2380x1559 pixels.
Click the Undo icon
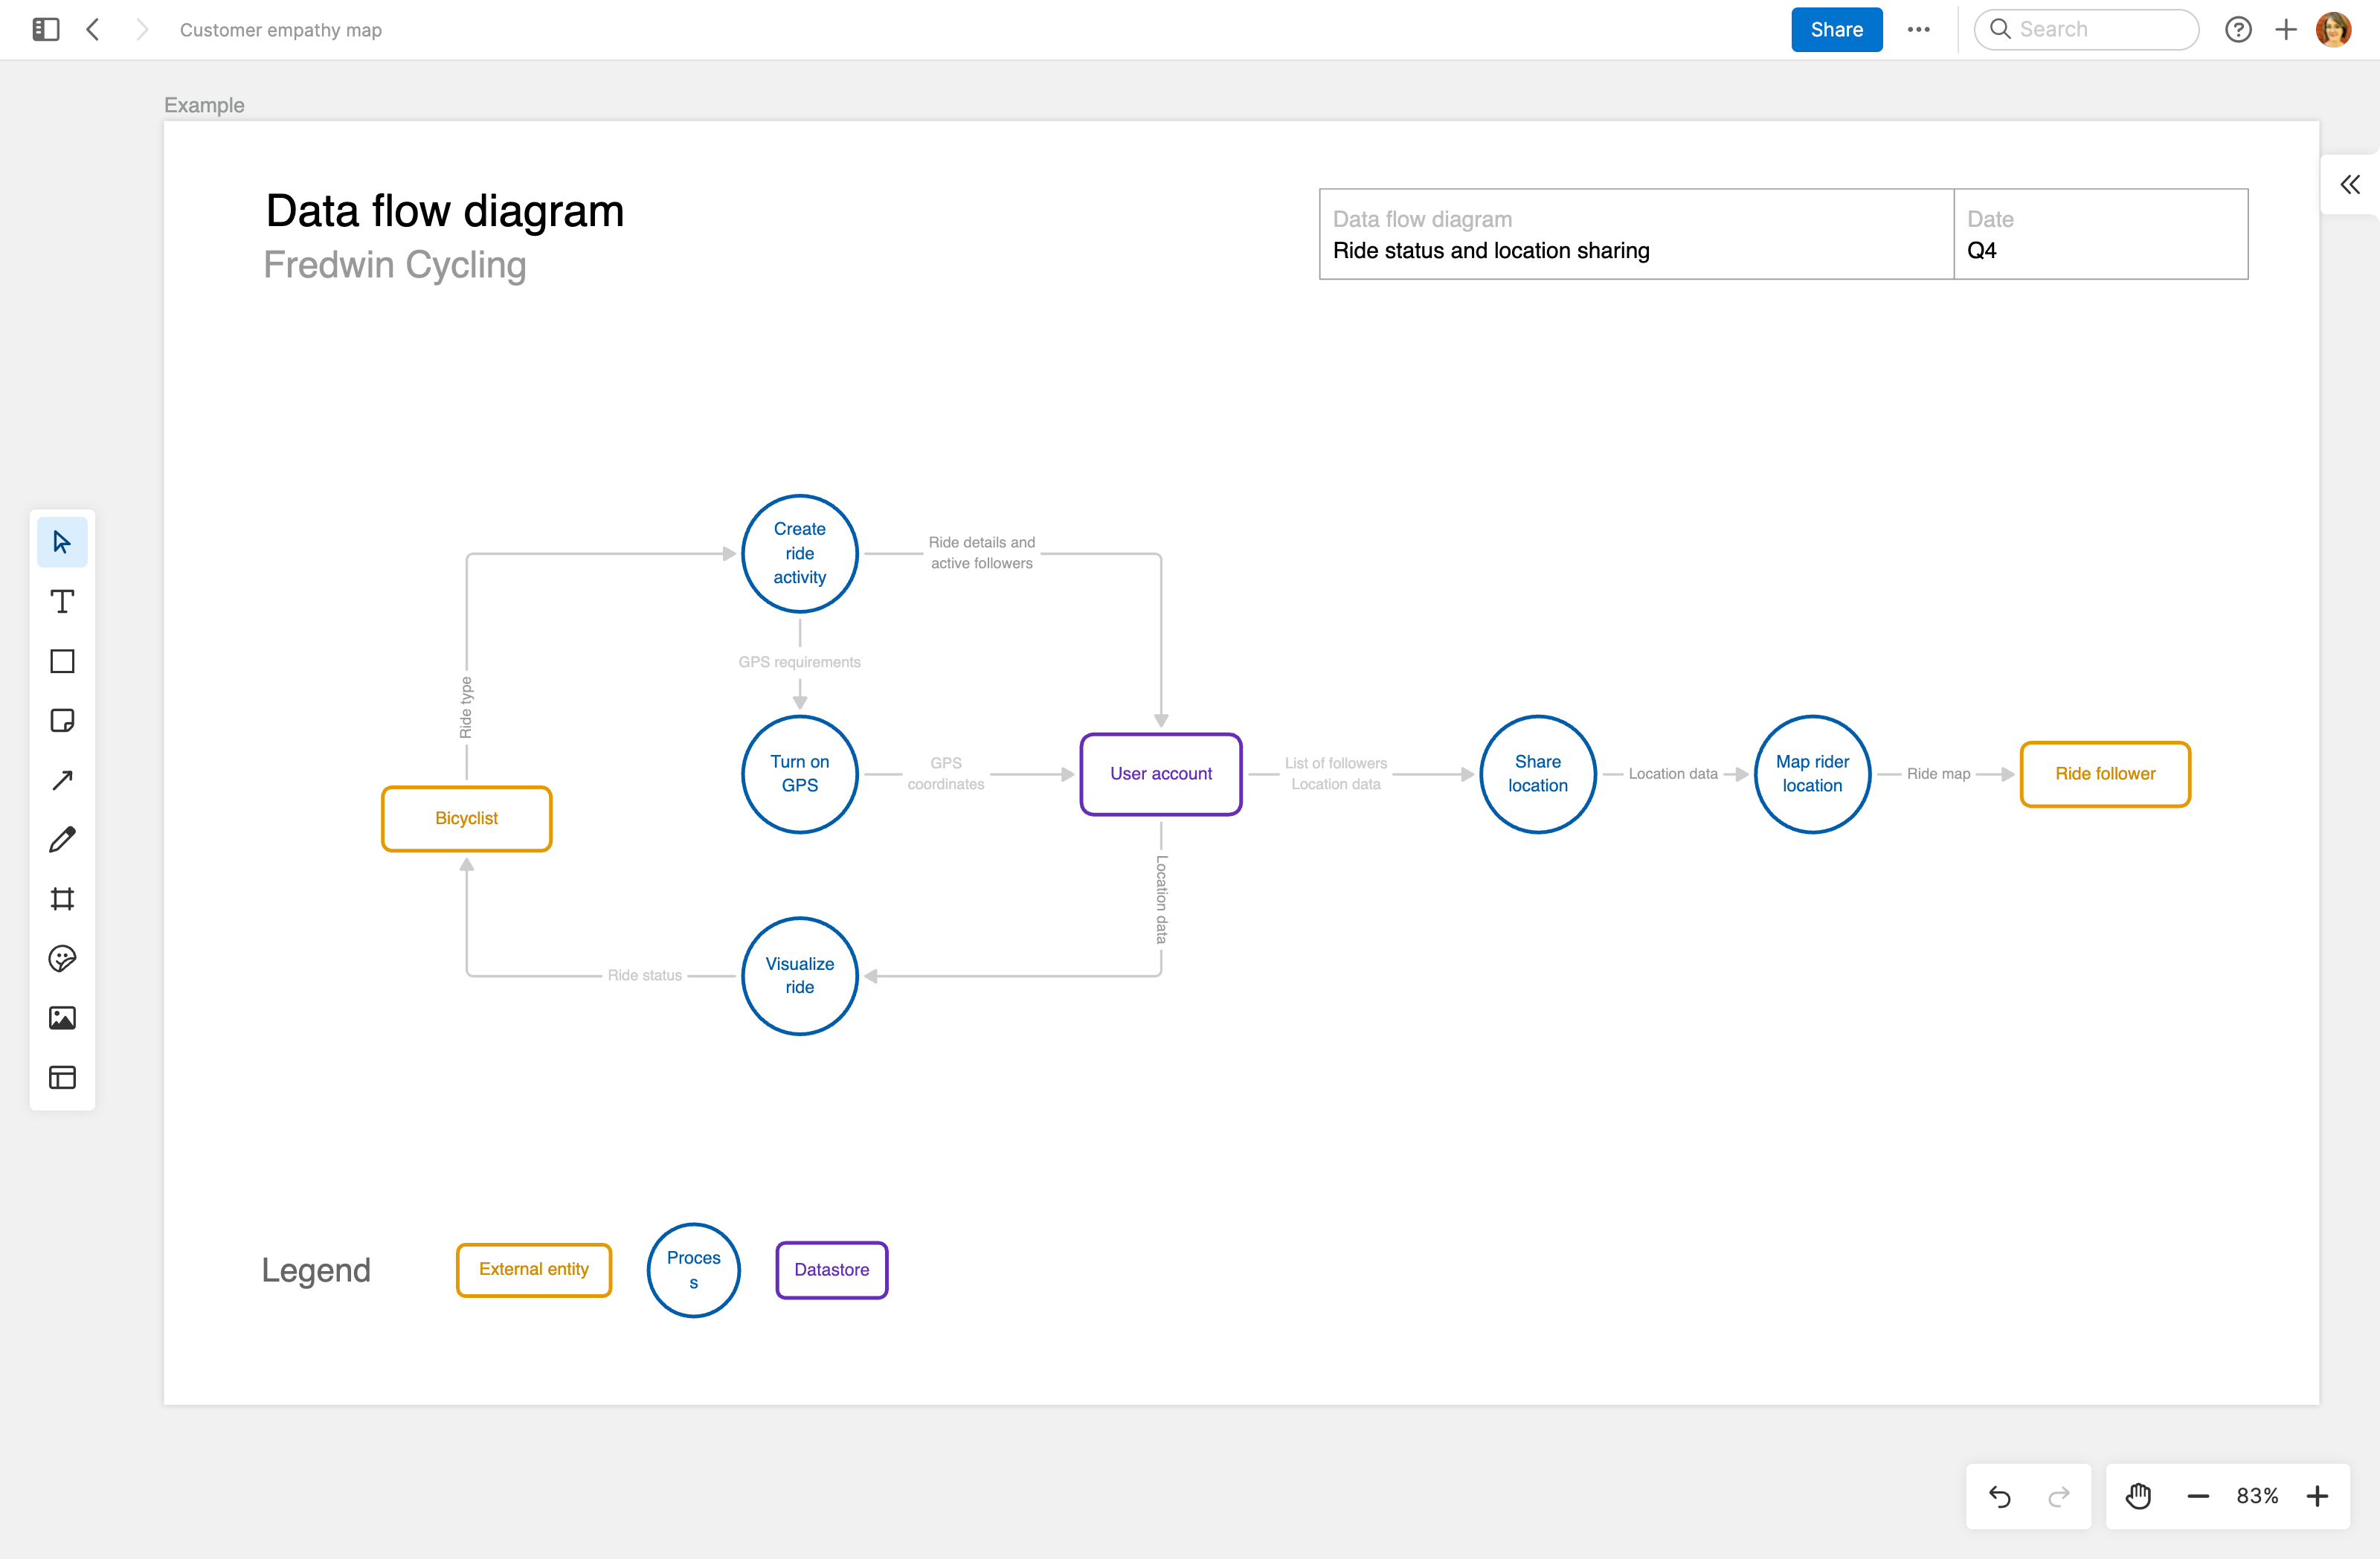click(x=1999, y=1496)
